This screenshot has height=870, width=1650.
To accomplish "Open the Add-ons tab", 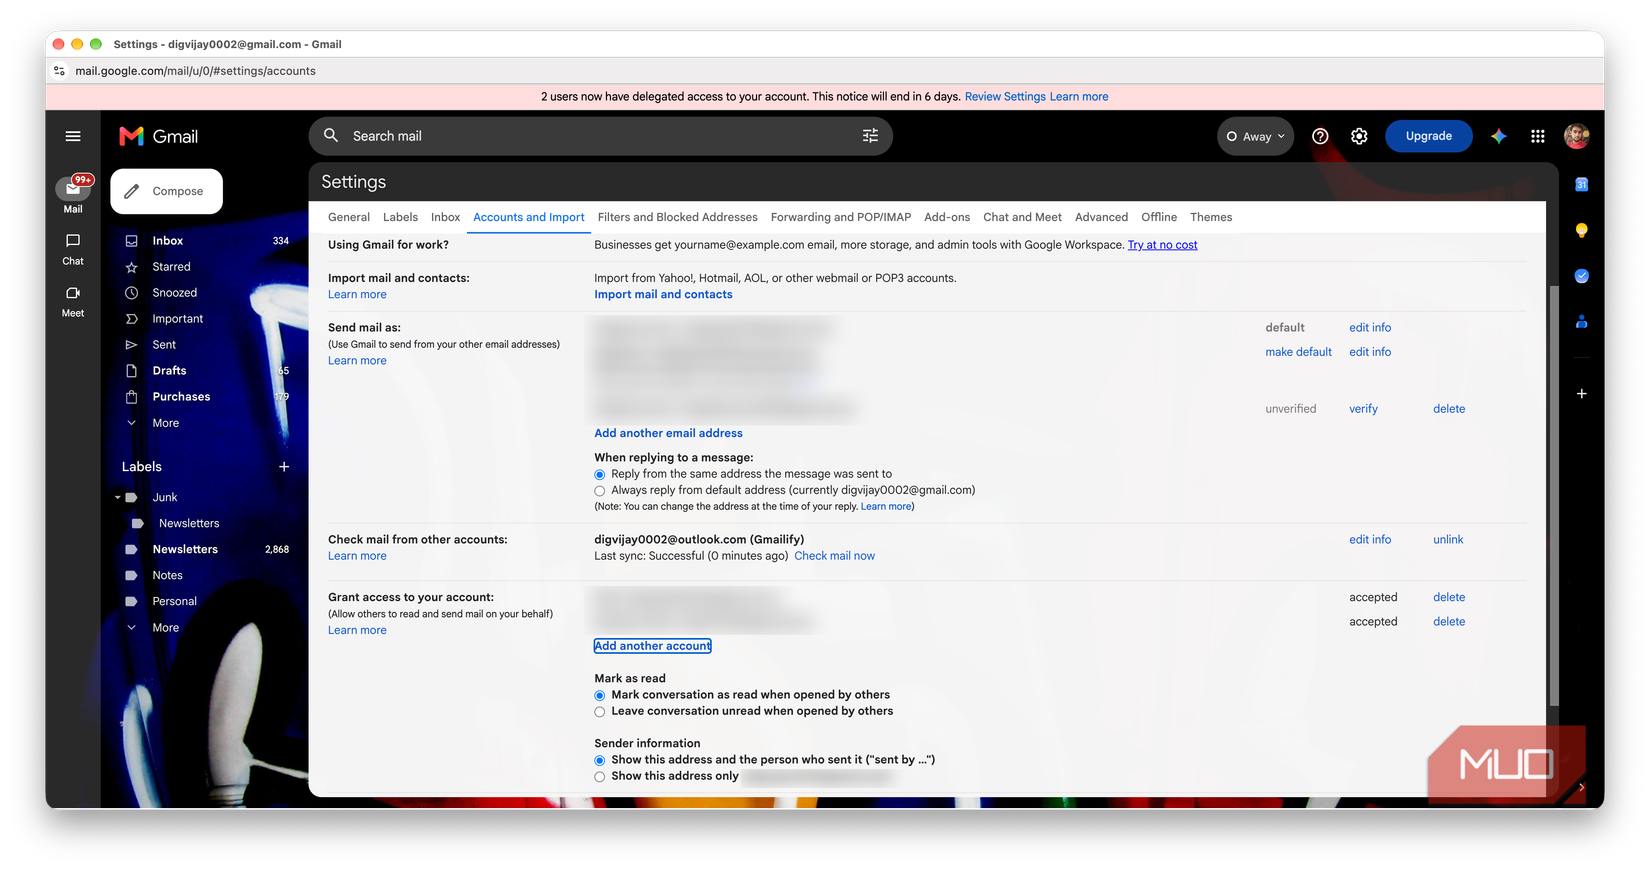I will (947, 217).
